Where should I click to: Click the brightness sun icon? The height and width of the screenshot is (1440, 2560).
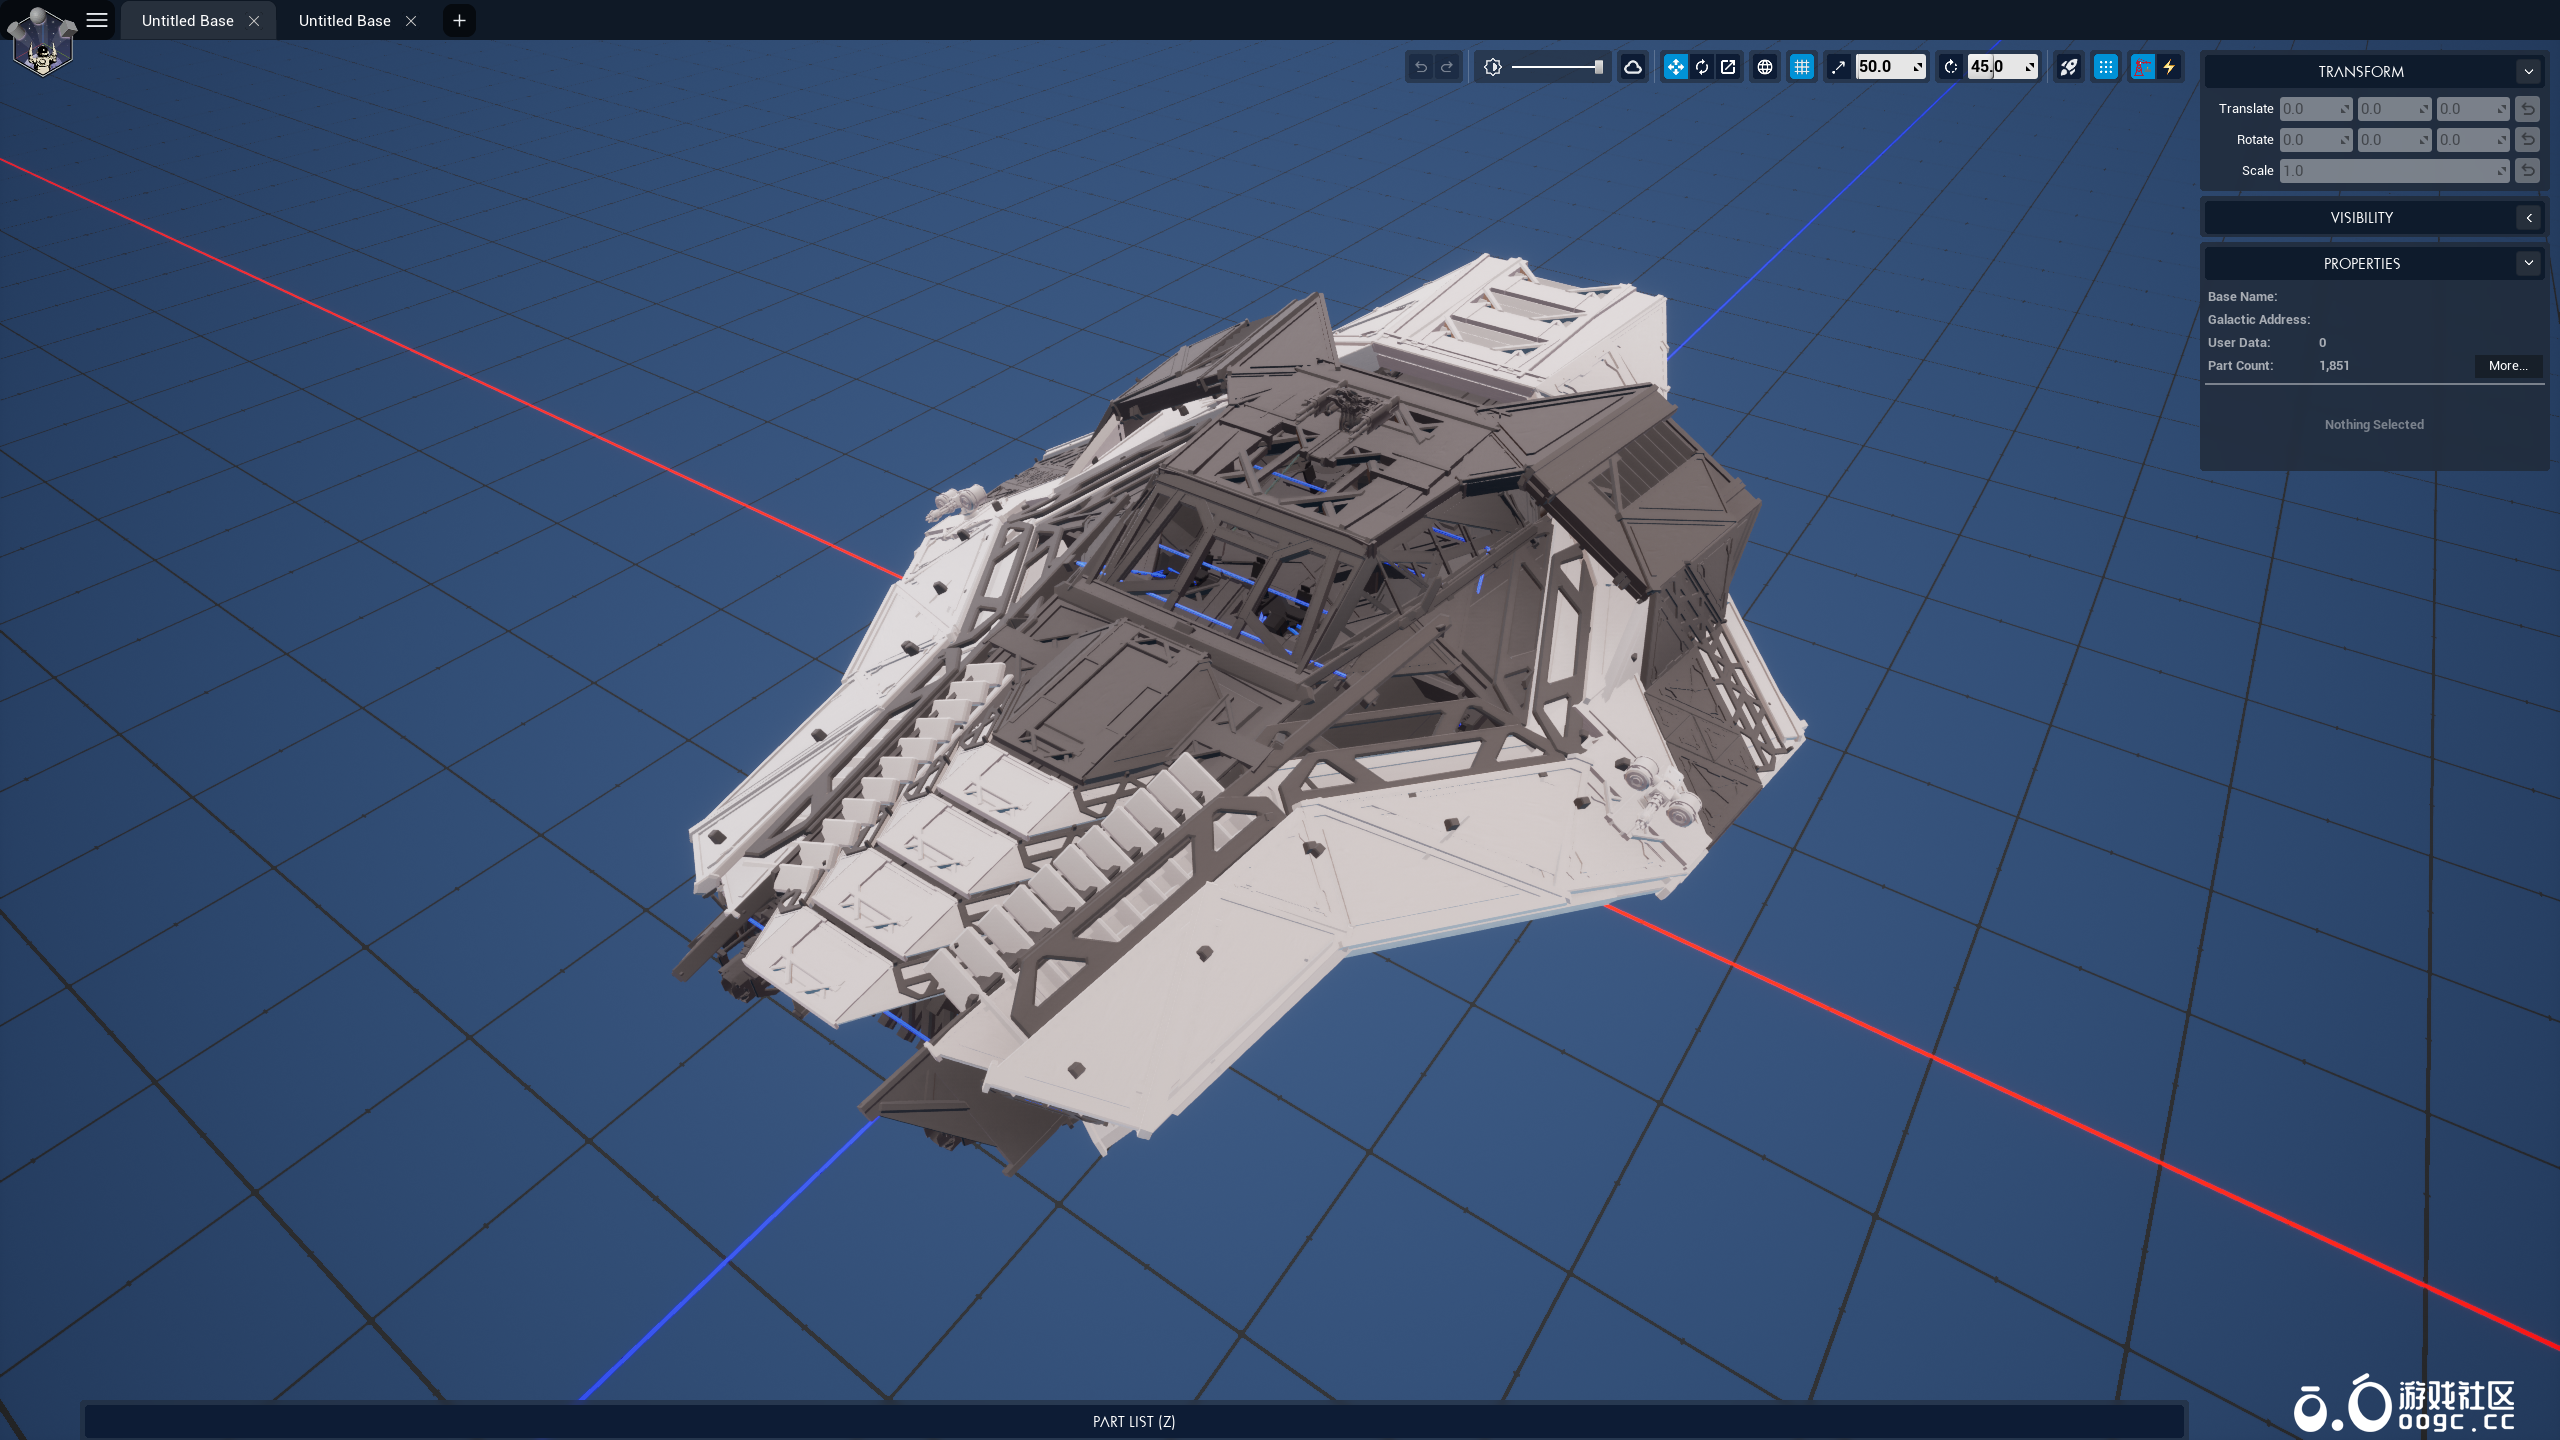[x=1493, y=67]
